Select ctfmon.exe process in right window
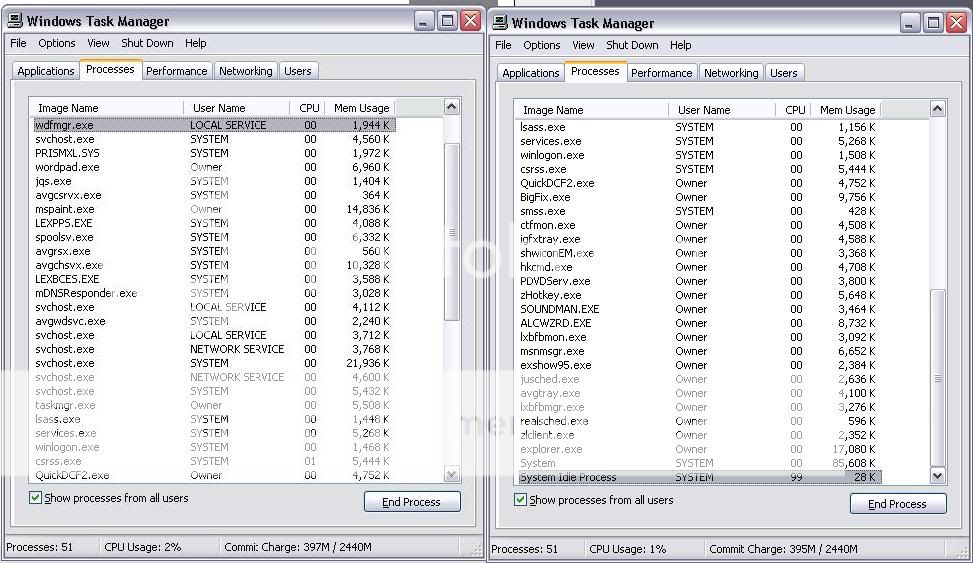This screenshot has height=563, width=973. pyautogui.click(x=699, y=225)
